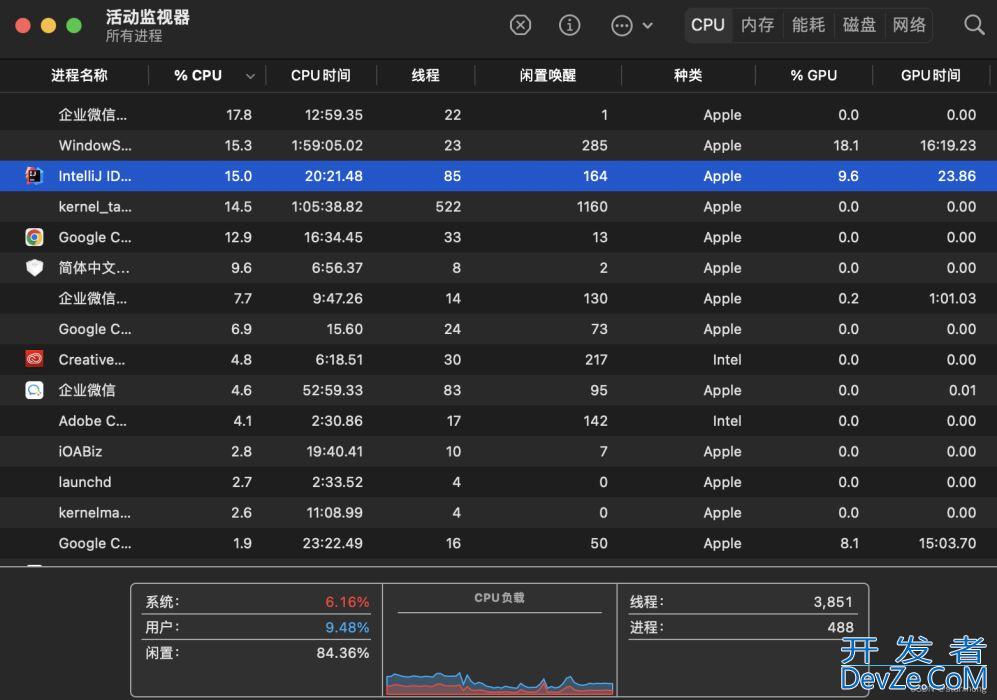The image size is (997, 700).
Task: Click the 闲置 84.36% value
Action: [343, 653]
